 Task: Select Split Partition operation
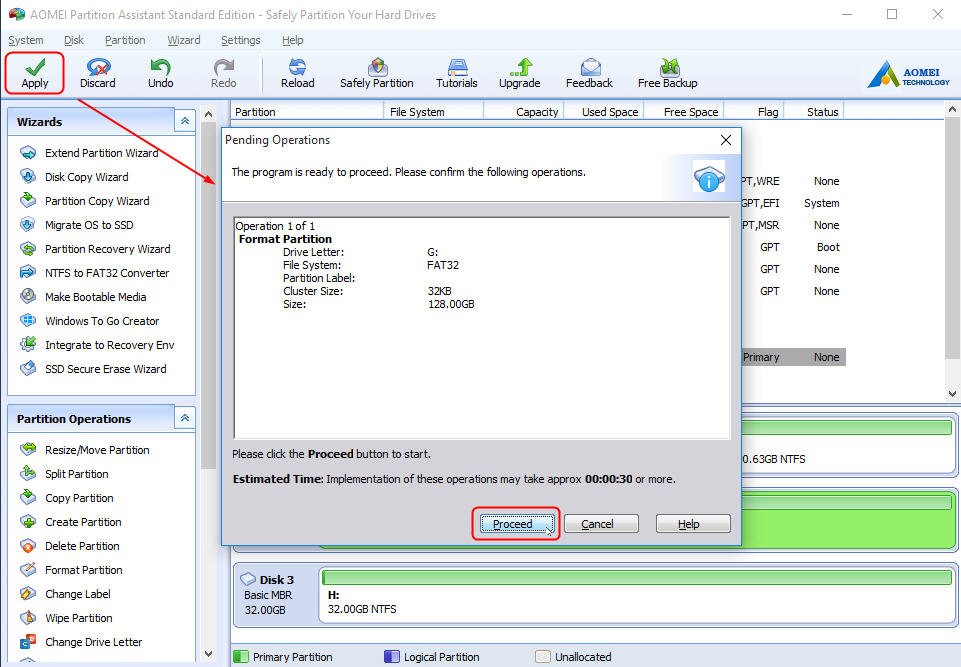coord(64,473)
